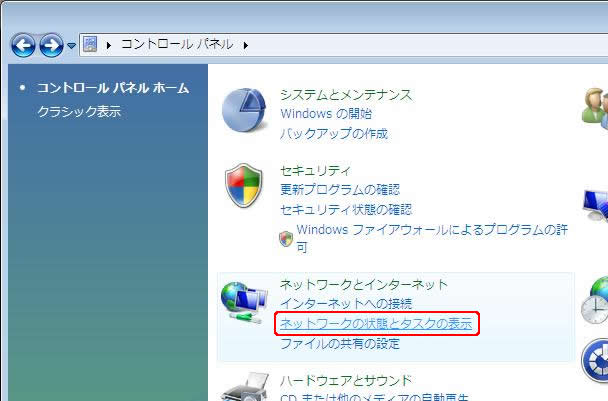The height and width of the screenshot is (401, 608).
Task: Open ネットワークとインターネット category heading
Action: click(364, 284)
